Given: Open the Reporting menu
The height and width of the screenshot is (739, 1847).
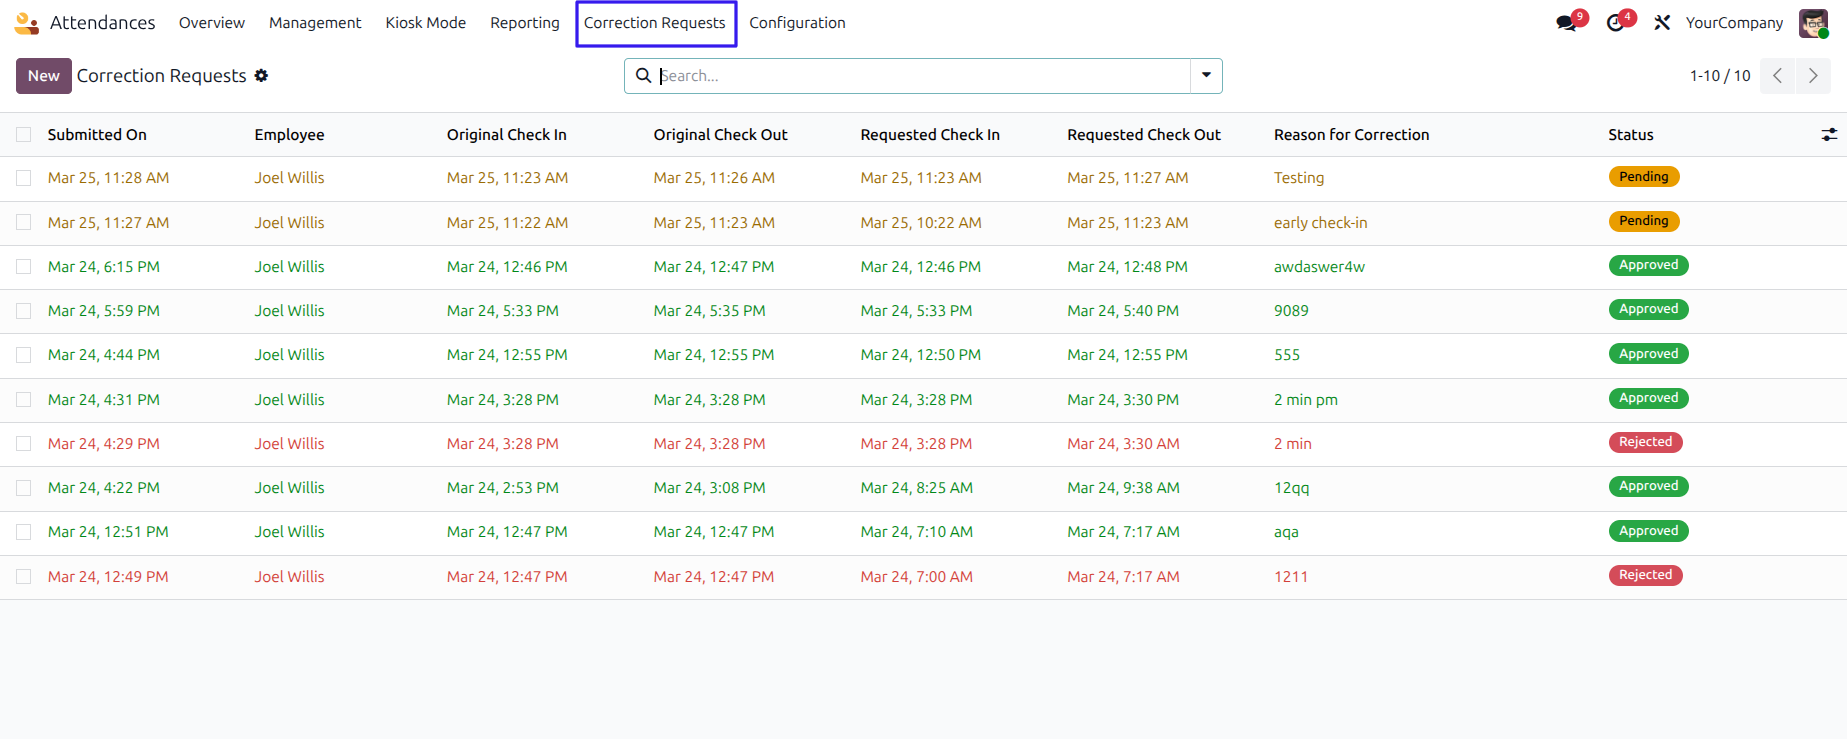Looking at the screenshot, I should pos(525,23).
